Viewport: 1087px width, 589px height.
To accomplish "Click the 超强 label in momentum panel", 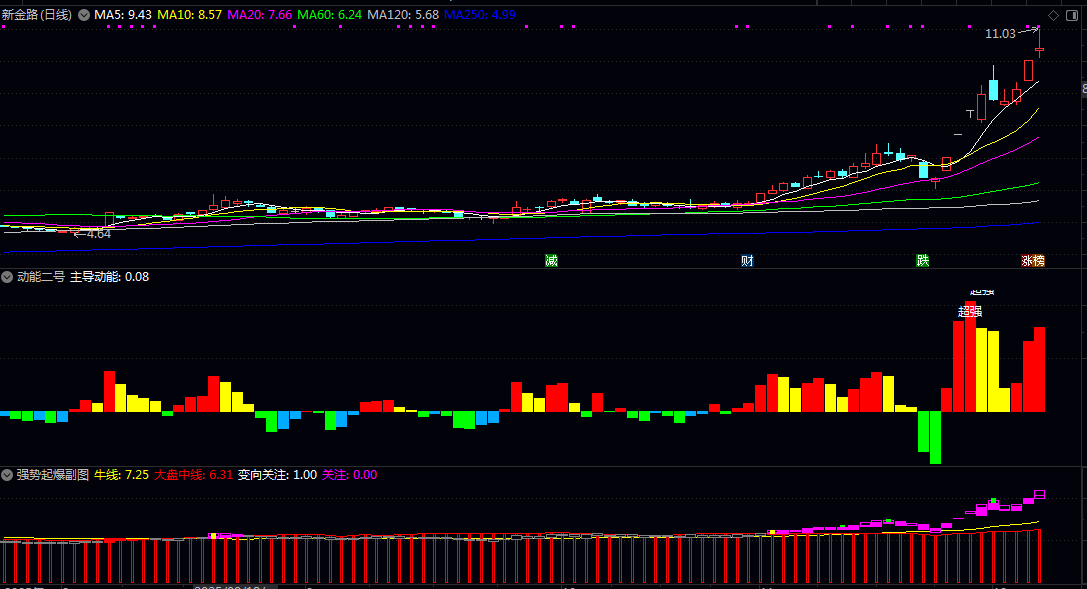I will tap(970, 312).
